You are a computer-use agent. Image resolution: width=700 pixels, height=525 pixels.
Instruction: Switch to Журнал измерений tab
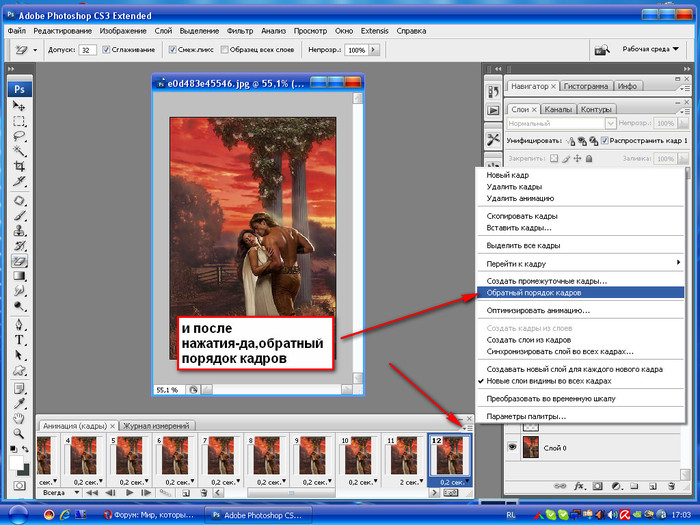coord(156,426)
